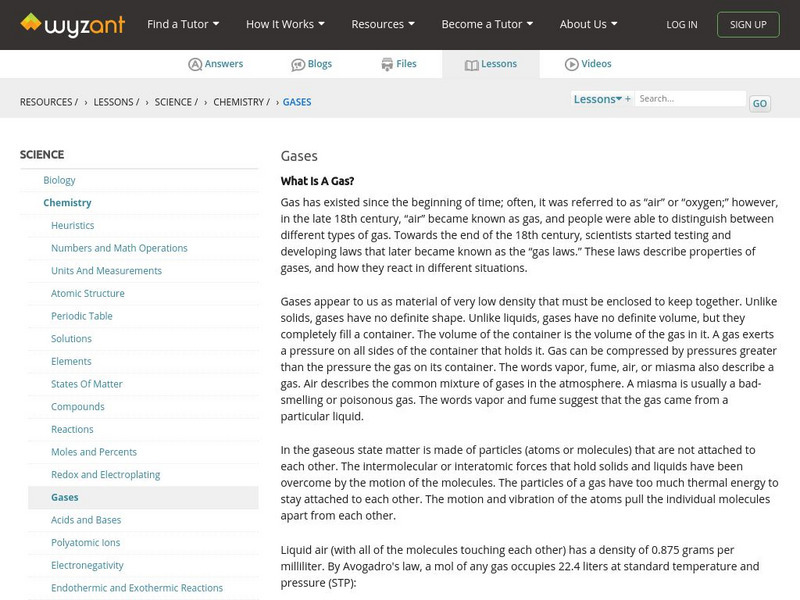This screenshot has height=600, width=800.
Task: Click the Log In link
Action: 682,24
